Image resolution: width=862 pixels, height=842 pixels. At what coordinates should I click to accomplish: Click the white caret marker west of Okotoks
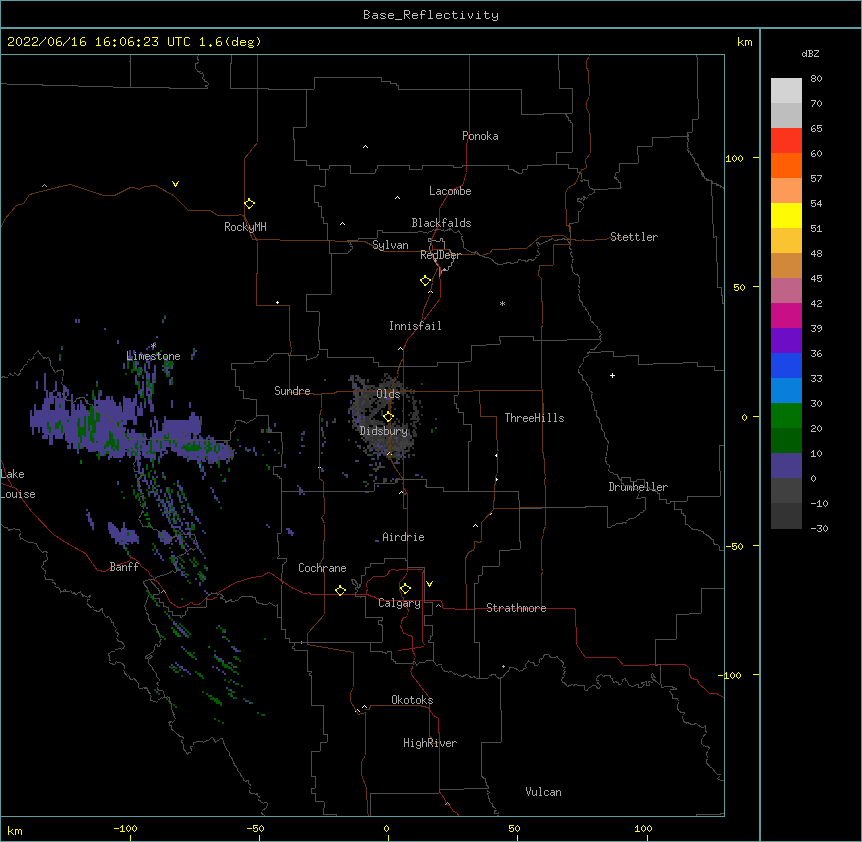364,707
